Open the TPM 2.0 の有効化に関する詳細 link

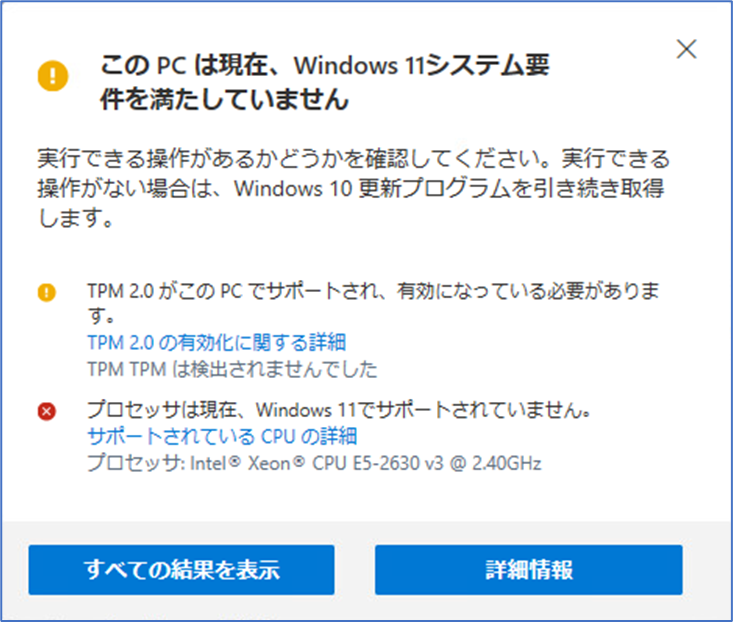pyautogui.click(x=216, y=343)
